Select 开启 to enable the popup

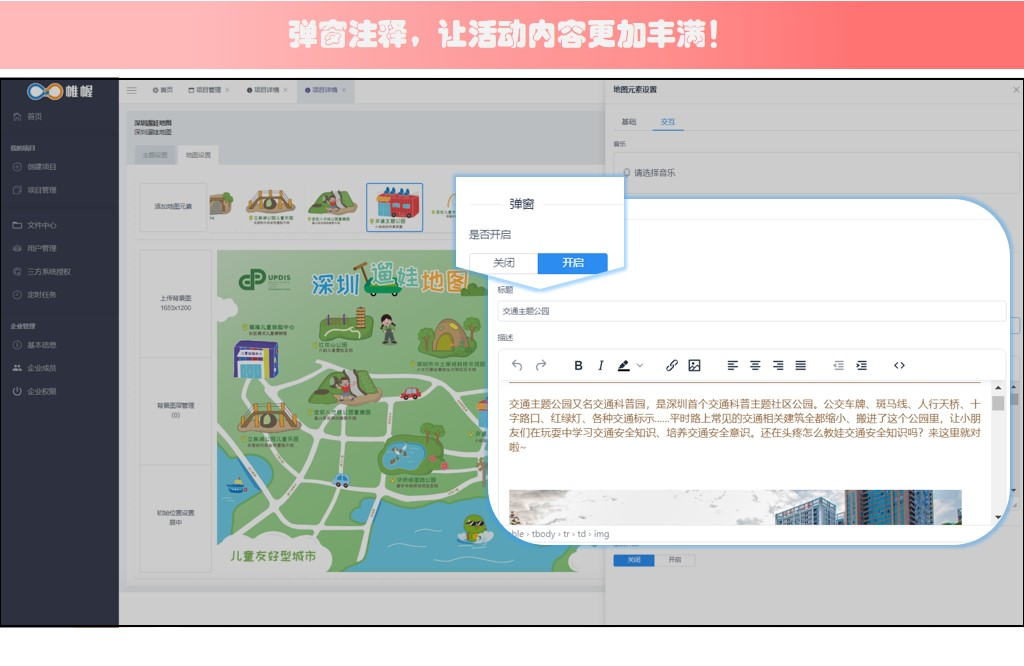(573, 262)
